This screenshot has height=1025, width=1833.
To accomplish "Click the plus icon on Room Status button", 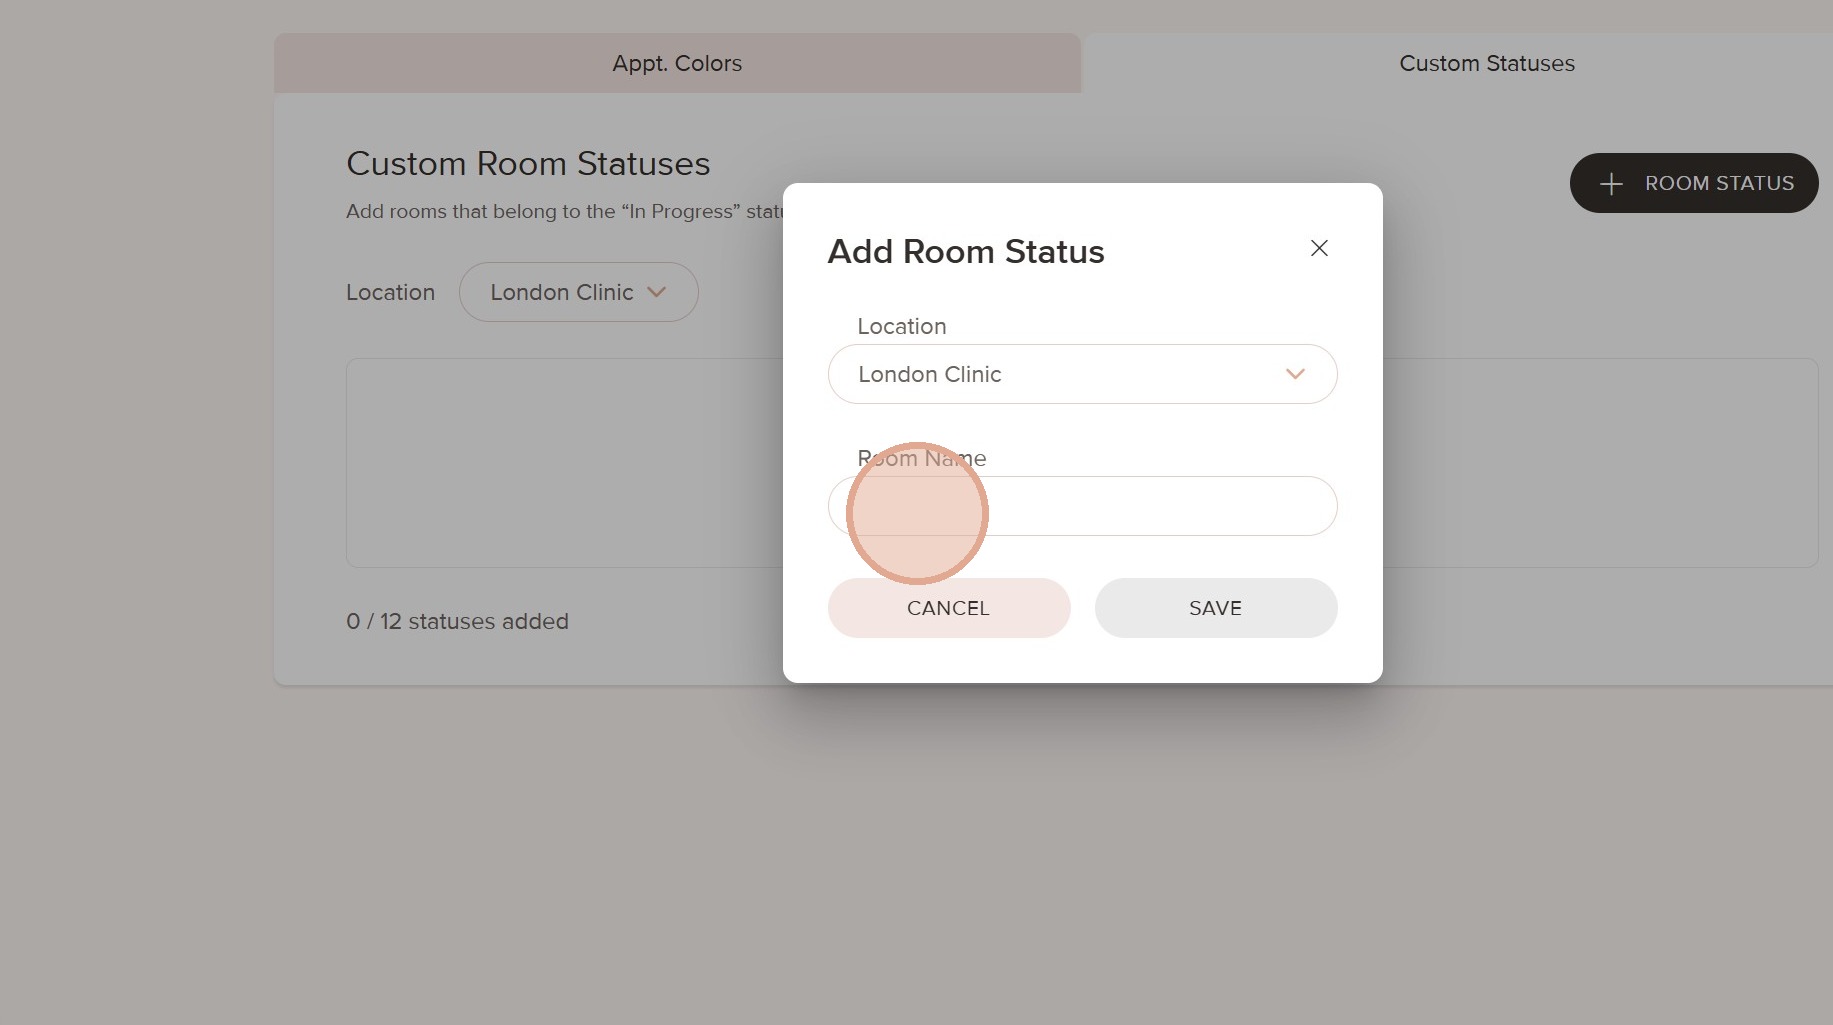I will tap(1610, 184).
